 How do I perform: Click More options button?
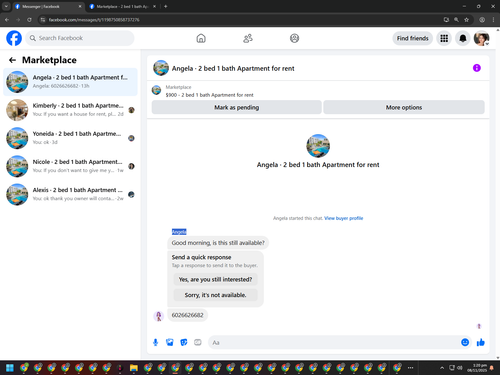tap(404, 107)
